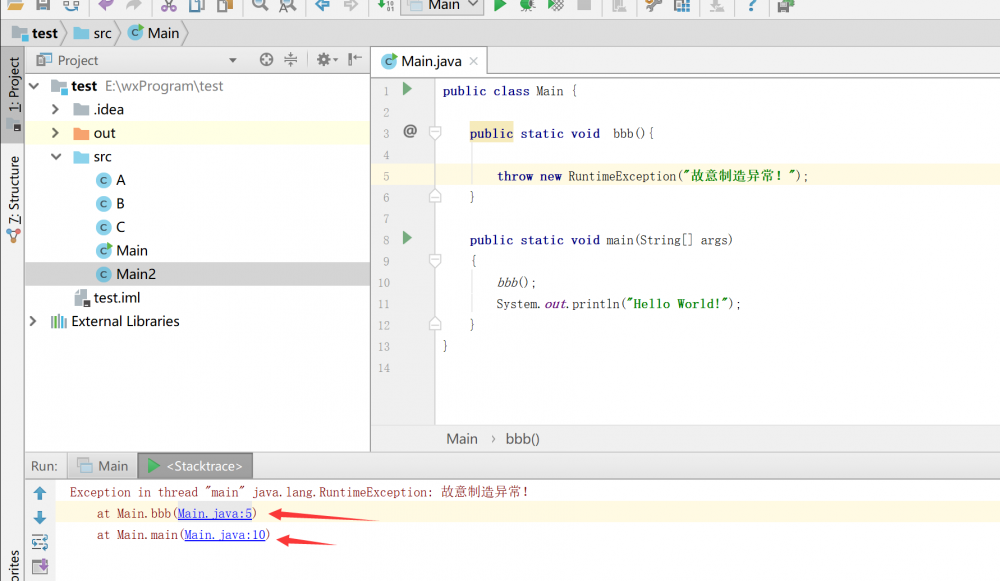The image size is (1000, 581).
Task: Open Main.java:5 from the stack trace link
Action: 214,513
